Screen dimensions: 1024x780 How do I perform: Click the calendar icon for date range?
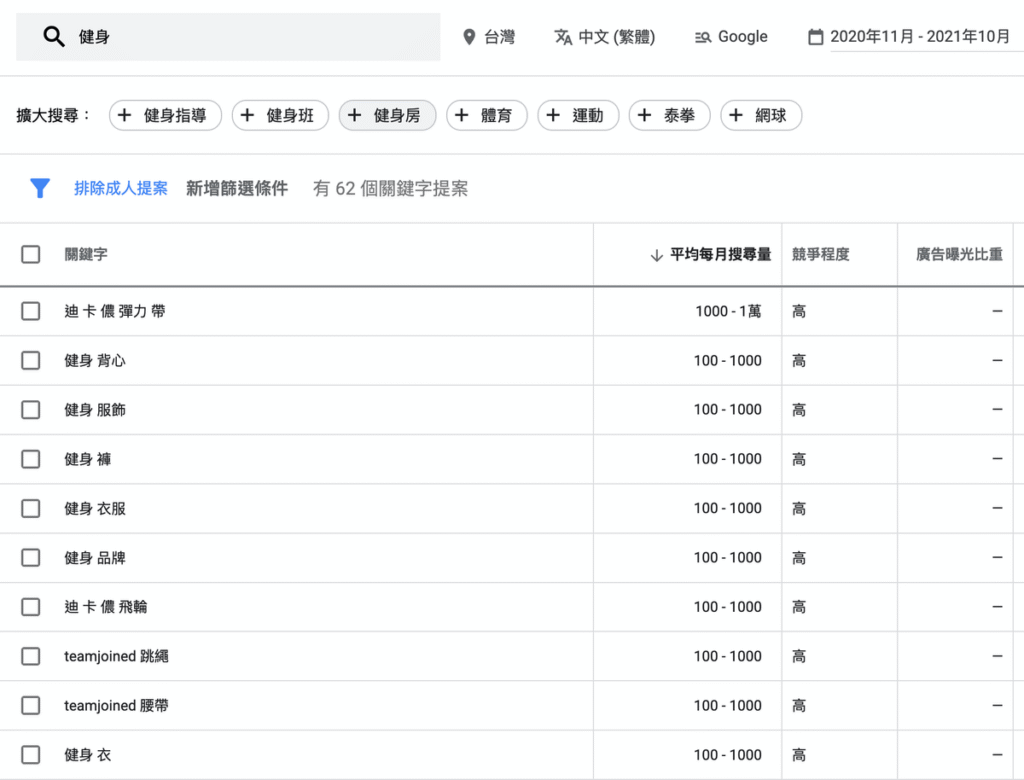point(815,37)
